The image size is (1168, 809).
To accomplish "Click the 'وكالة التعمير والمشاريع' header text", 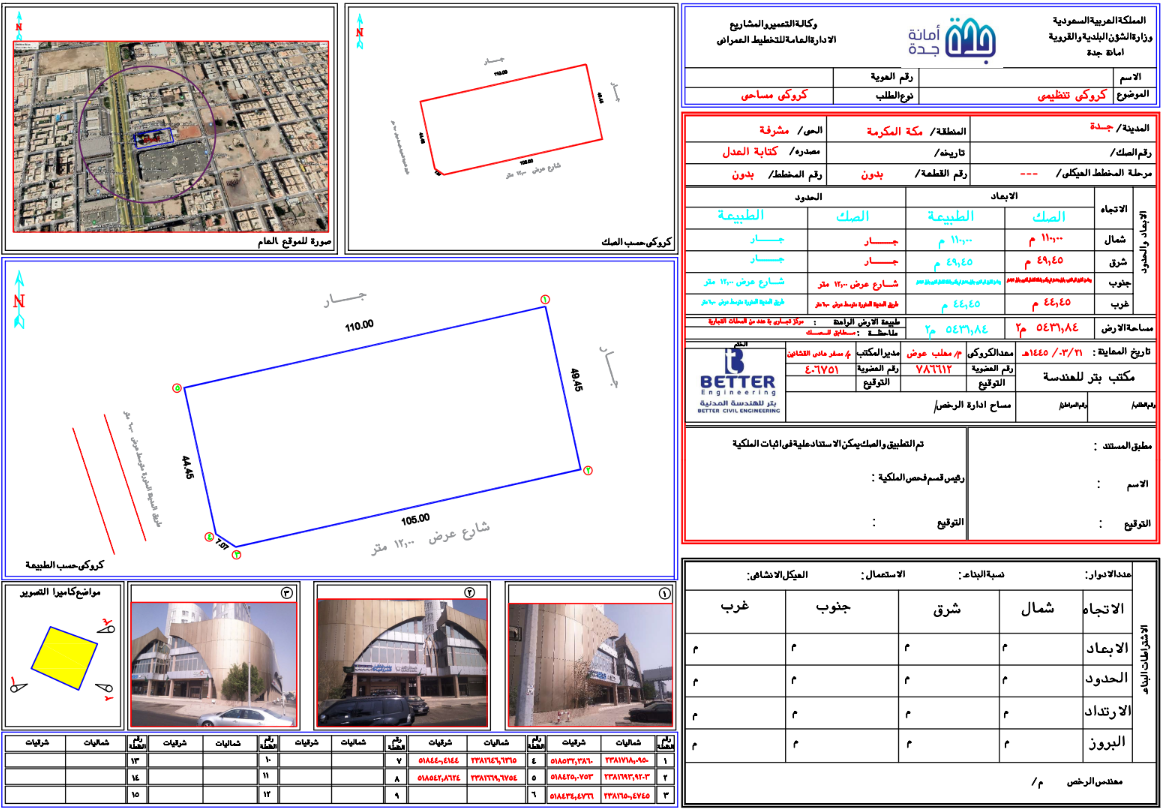I will [x=773, y=24].
